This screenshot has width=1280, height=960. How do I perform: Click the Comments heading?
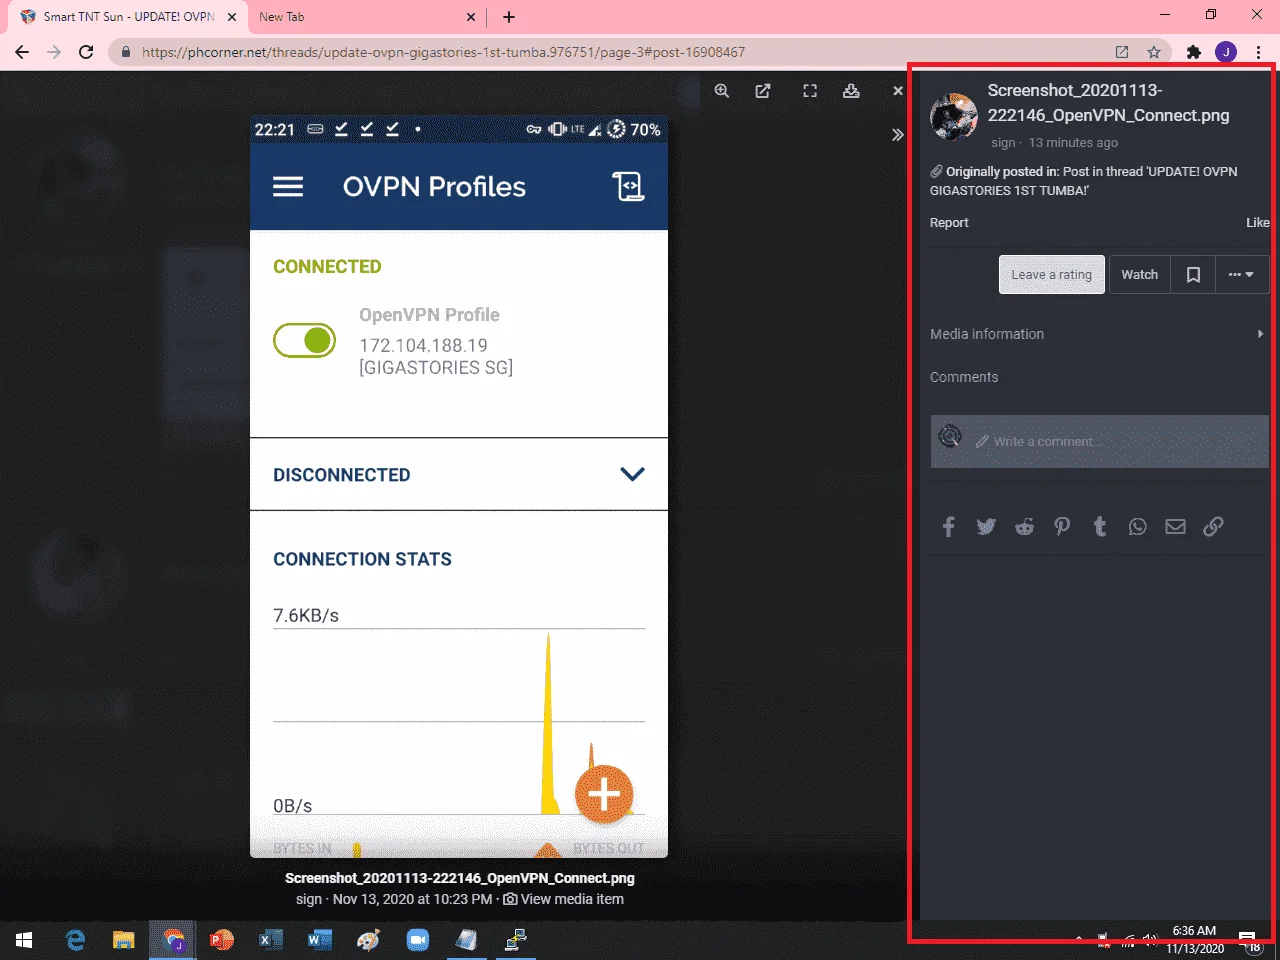point(964,377)
